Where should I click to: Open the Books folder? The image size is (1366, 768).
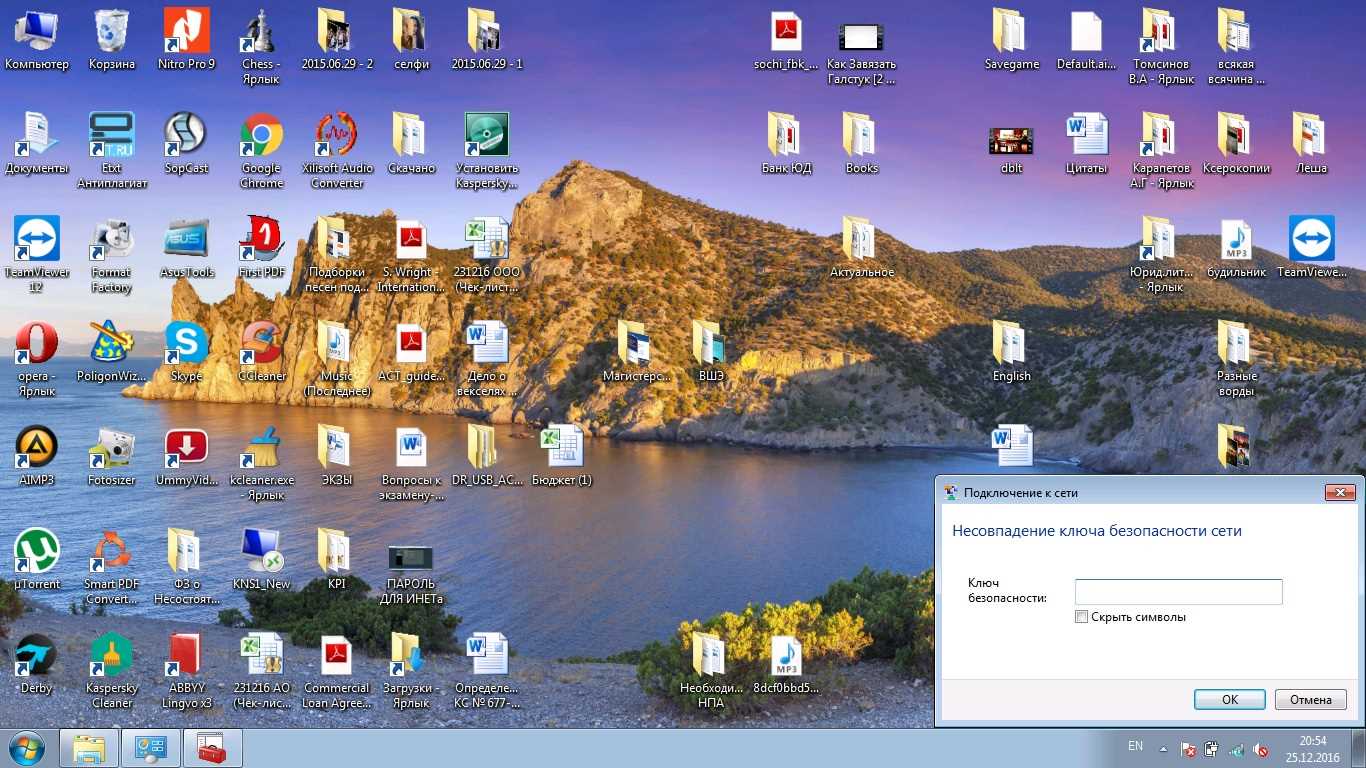click(861, 144)
